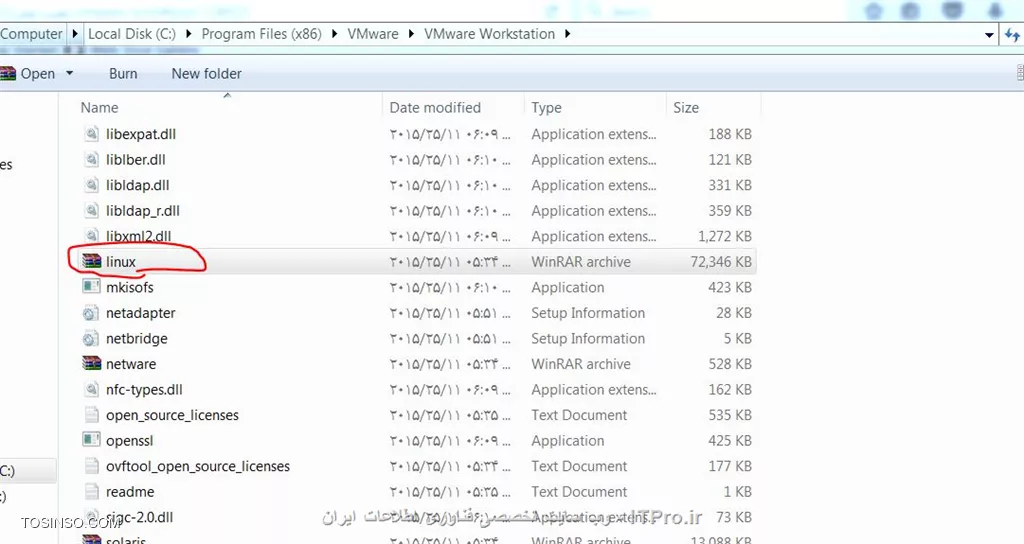The height and width of the screenshot is (544, 1024).
Task: Select the file named ovftool_open_source_licenses
Action: 198,466
